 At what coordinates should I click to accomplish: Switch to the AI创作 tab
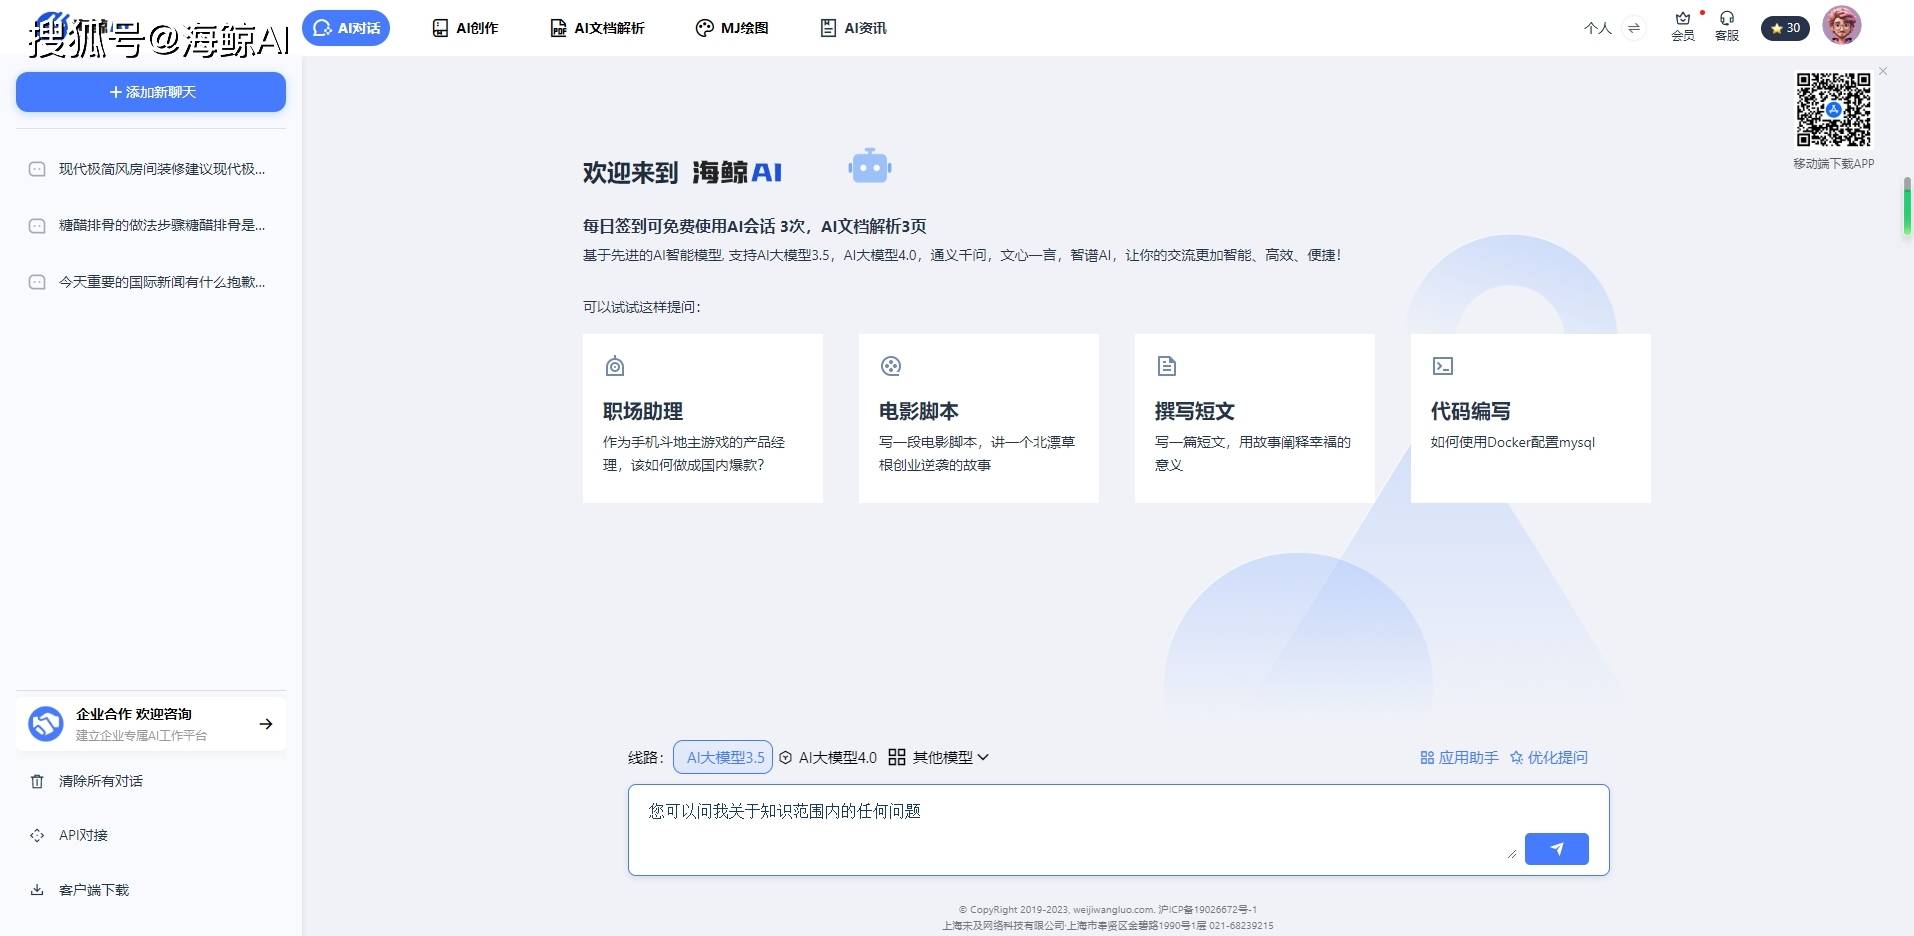tap(465, 28)
